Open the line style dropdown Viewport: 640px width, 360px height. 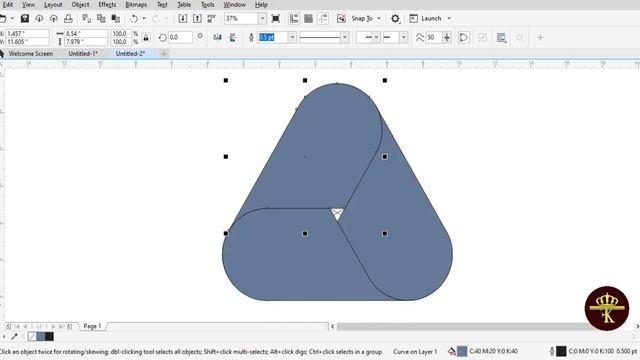click(344, 38)
